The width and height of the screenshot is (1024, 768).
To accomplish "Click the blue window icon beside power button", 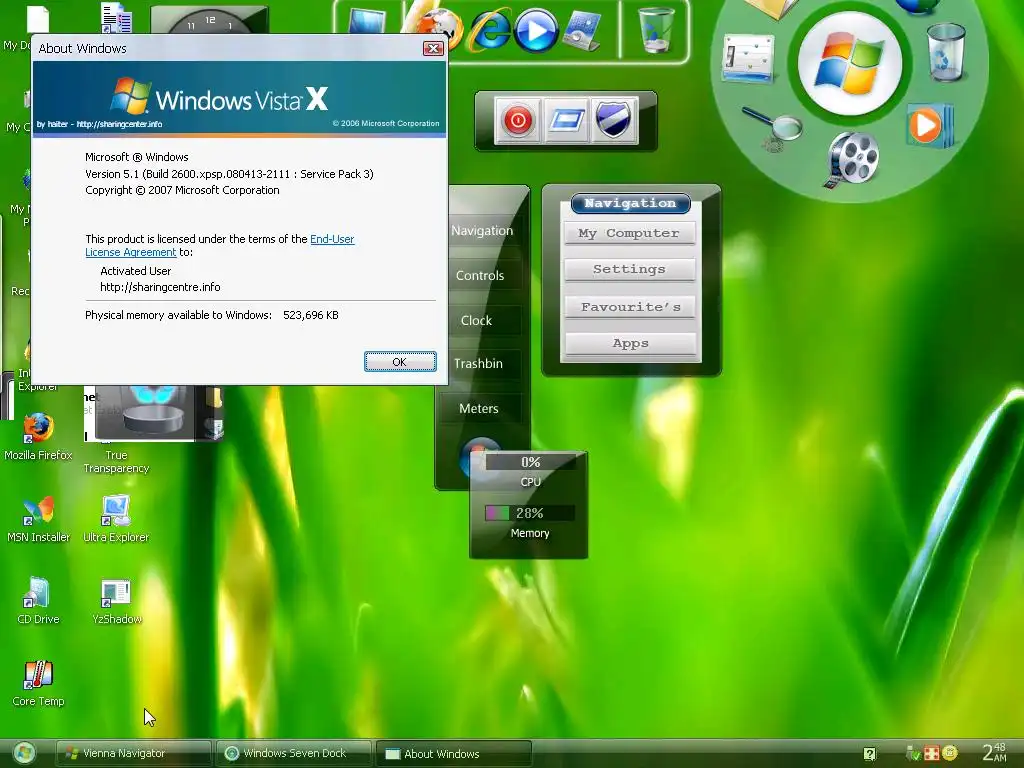I will pos(565,120).
